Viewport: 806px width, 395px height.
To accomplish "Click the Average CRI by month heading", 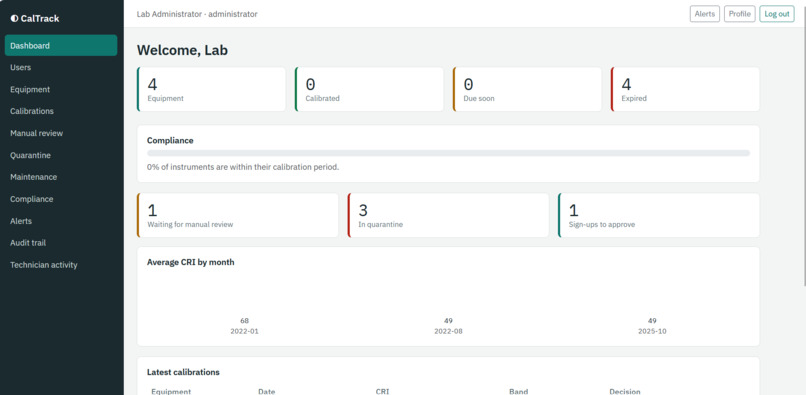I will tap(191, 262).
